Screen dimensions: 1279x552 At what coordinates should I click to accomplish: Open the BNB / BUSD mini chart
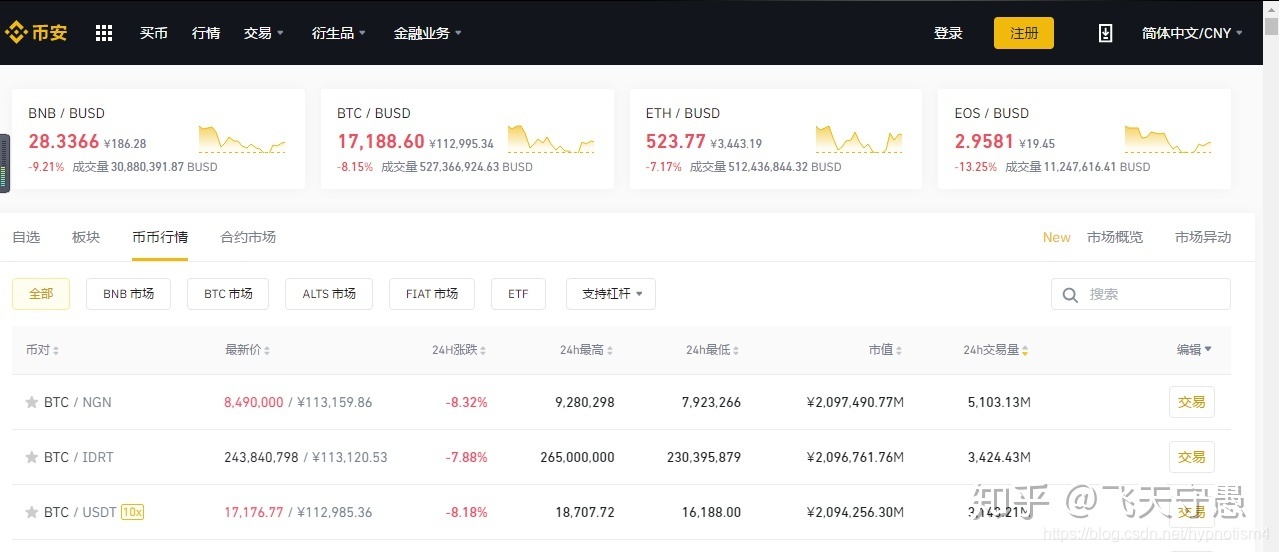pyautogui.click(x=242, y=139)
